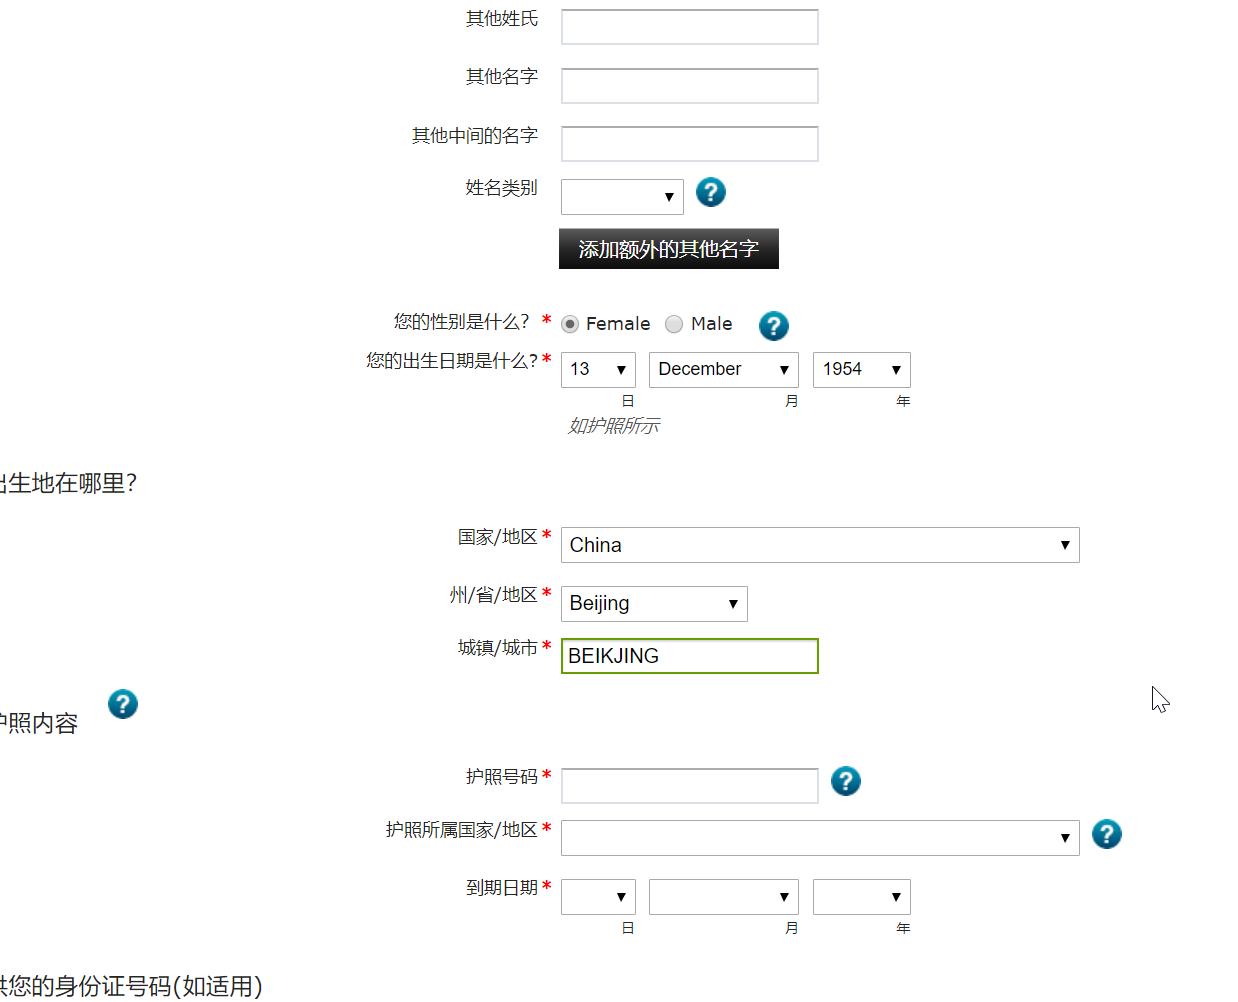Open the province dropdown showing Beijing
The height and width of the screenshot is (1002, 1238).
[653, 603]
